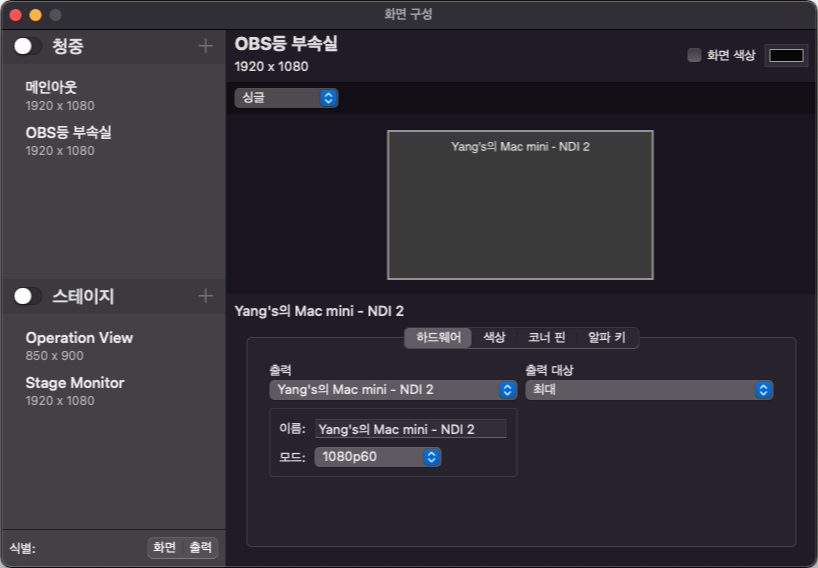Select OBS등 부속실 screen in sidebar
Screen dimensions: 818x568
click(113, 141)
